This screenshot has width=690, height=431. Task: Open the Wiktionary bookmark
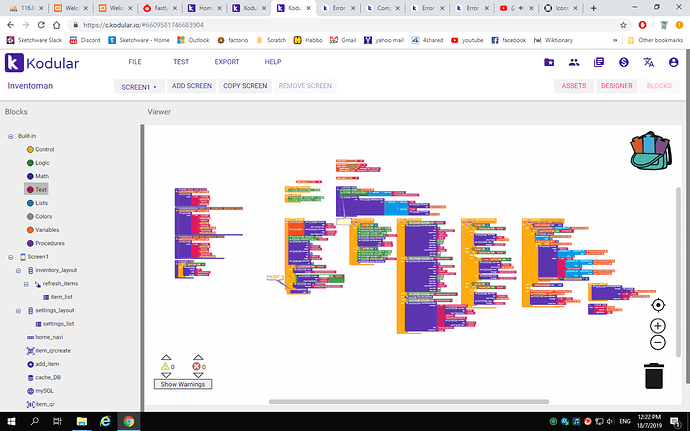(554, 40)
